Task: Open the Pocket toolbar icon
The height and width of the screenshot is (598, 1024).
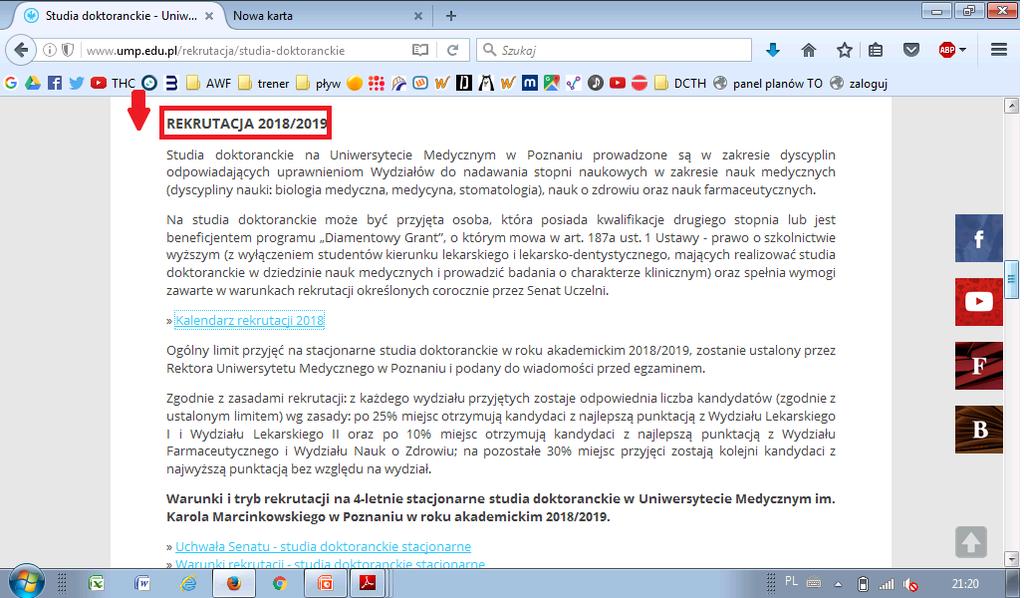Action: click(x=911, y=50)
